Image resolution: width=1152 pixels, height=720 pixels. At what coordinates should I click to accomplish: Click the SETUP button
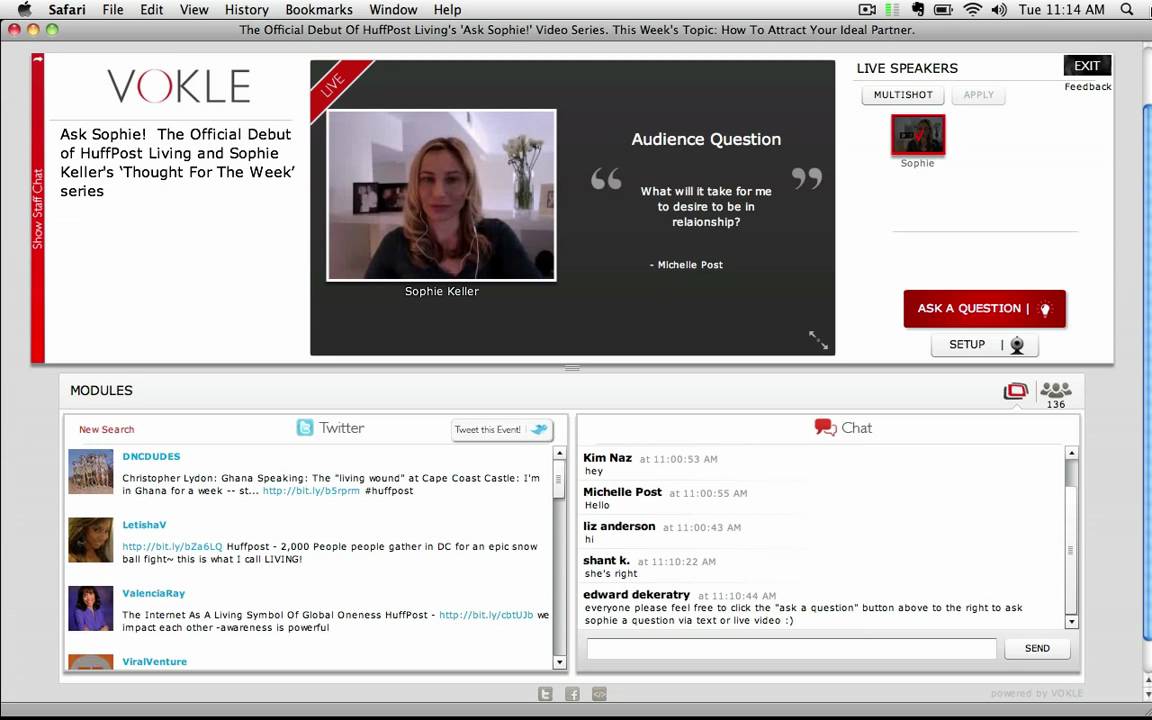point(984,345)
